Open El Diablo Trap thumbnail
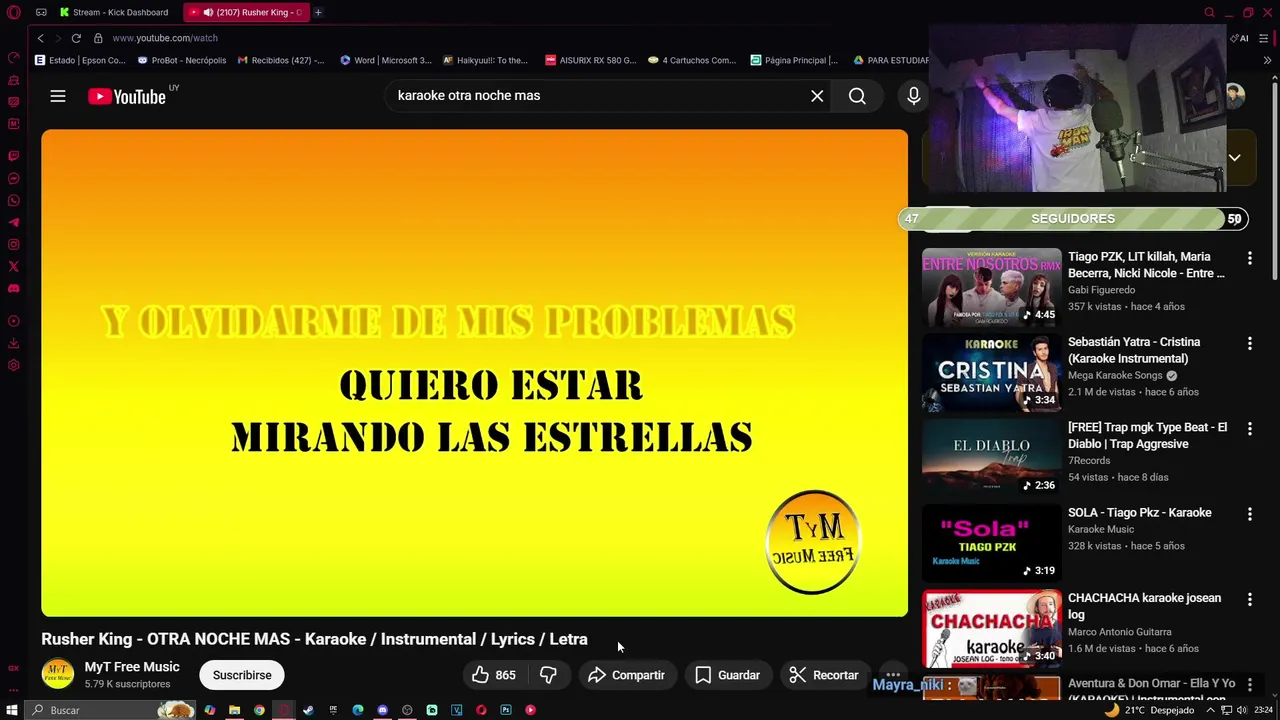Image resolution: width=1280 pixels, height=720 pixels. point(991,458)
